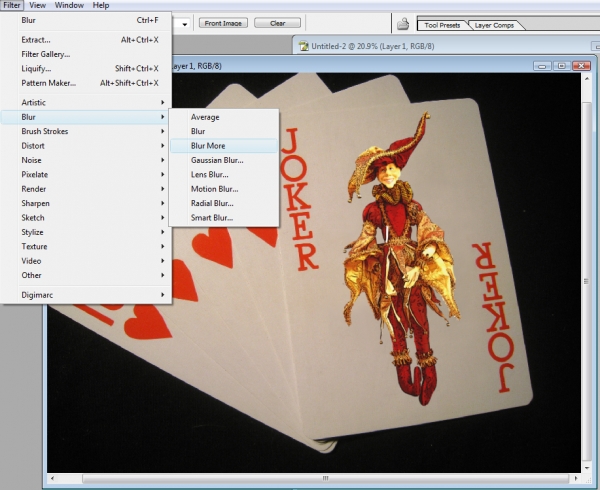Expand the Noise submenu
Screen dimensions: 600x490
tap(86, 160)
